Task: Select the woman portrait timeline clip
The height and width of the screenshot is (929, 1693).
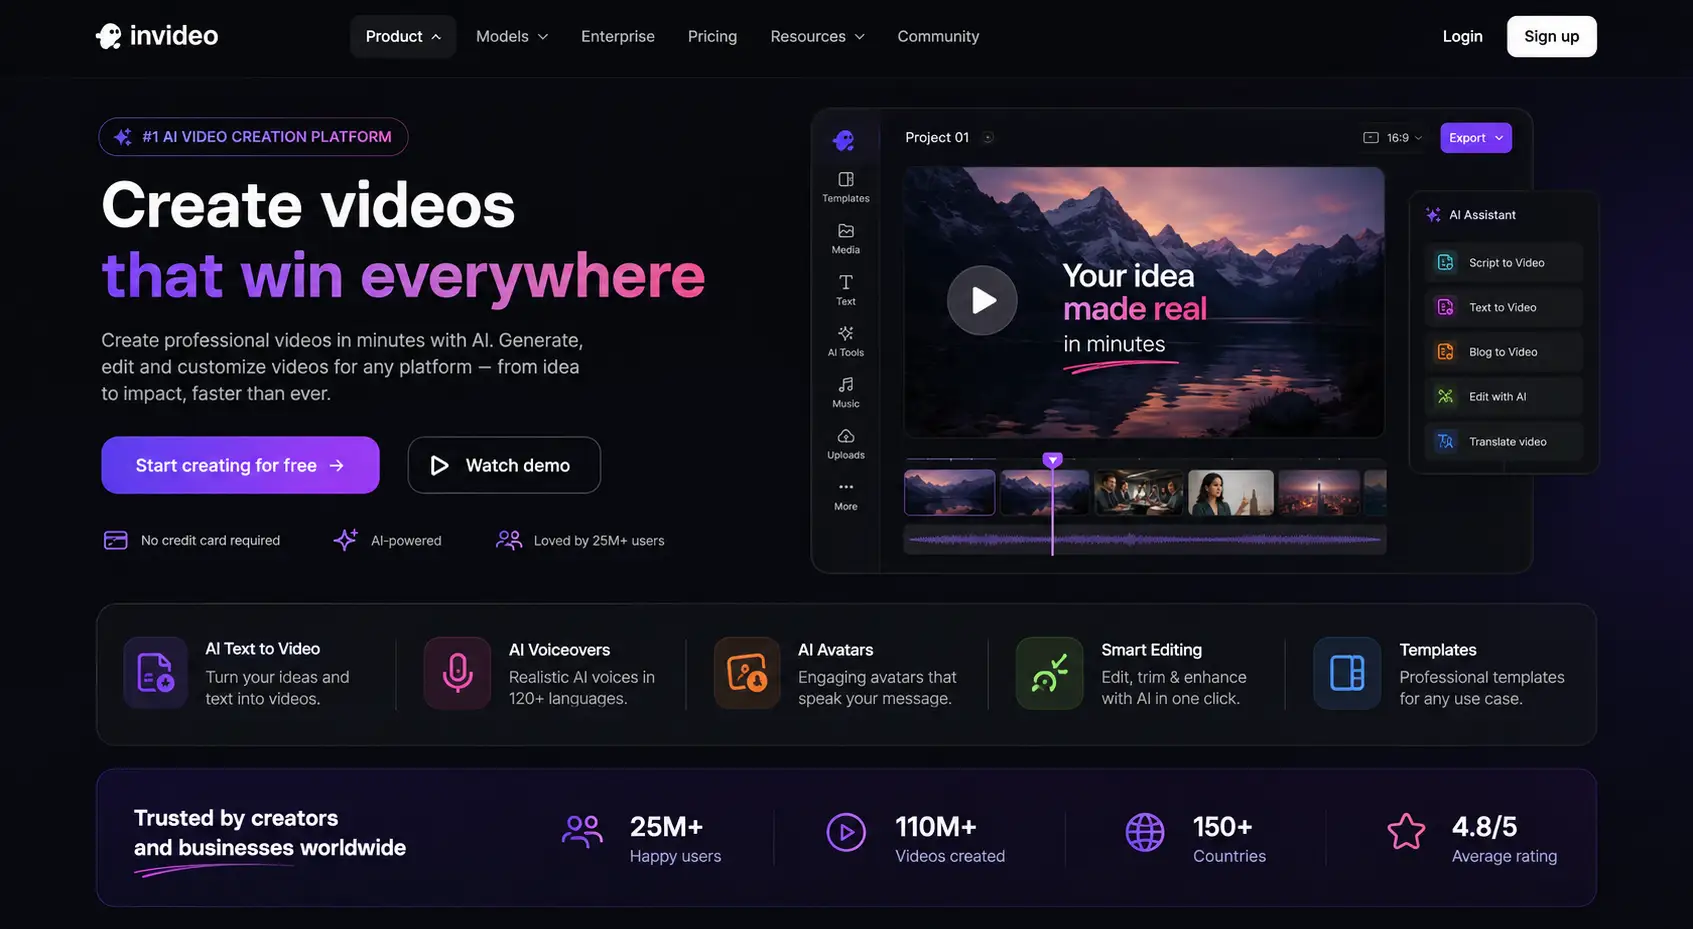Action: 1231,492
